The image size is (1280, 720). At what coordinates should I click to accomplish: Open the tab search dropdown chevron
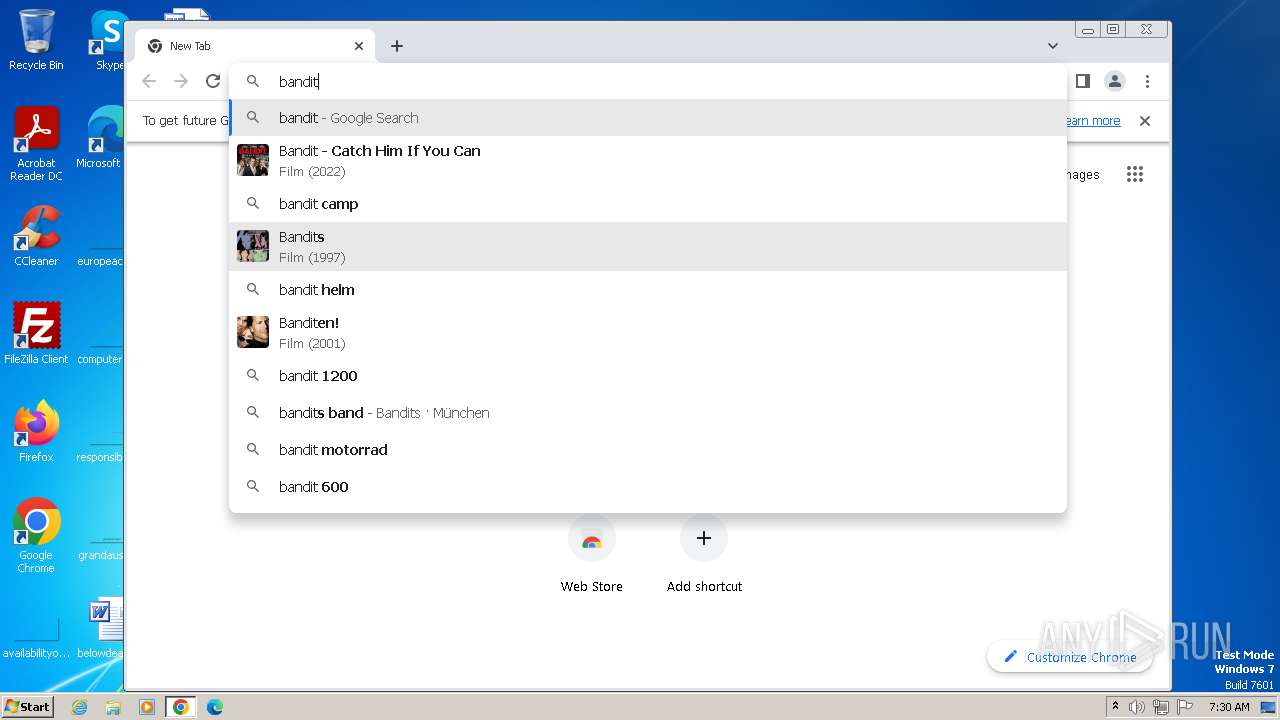pos(1053,46)
